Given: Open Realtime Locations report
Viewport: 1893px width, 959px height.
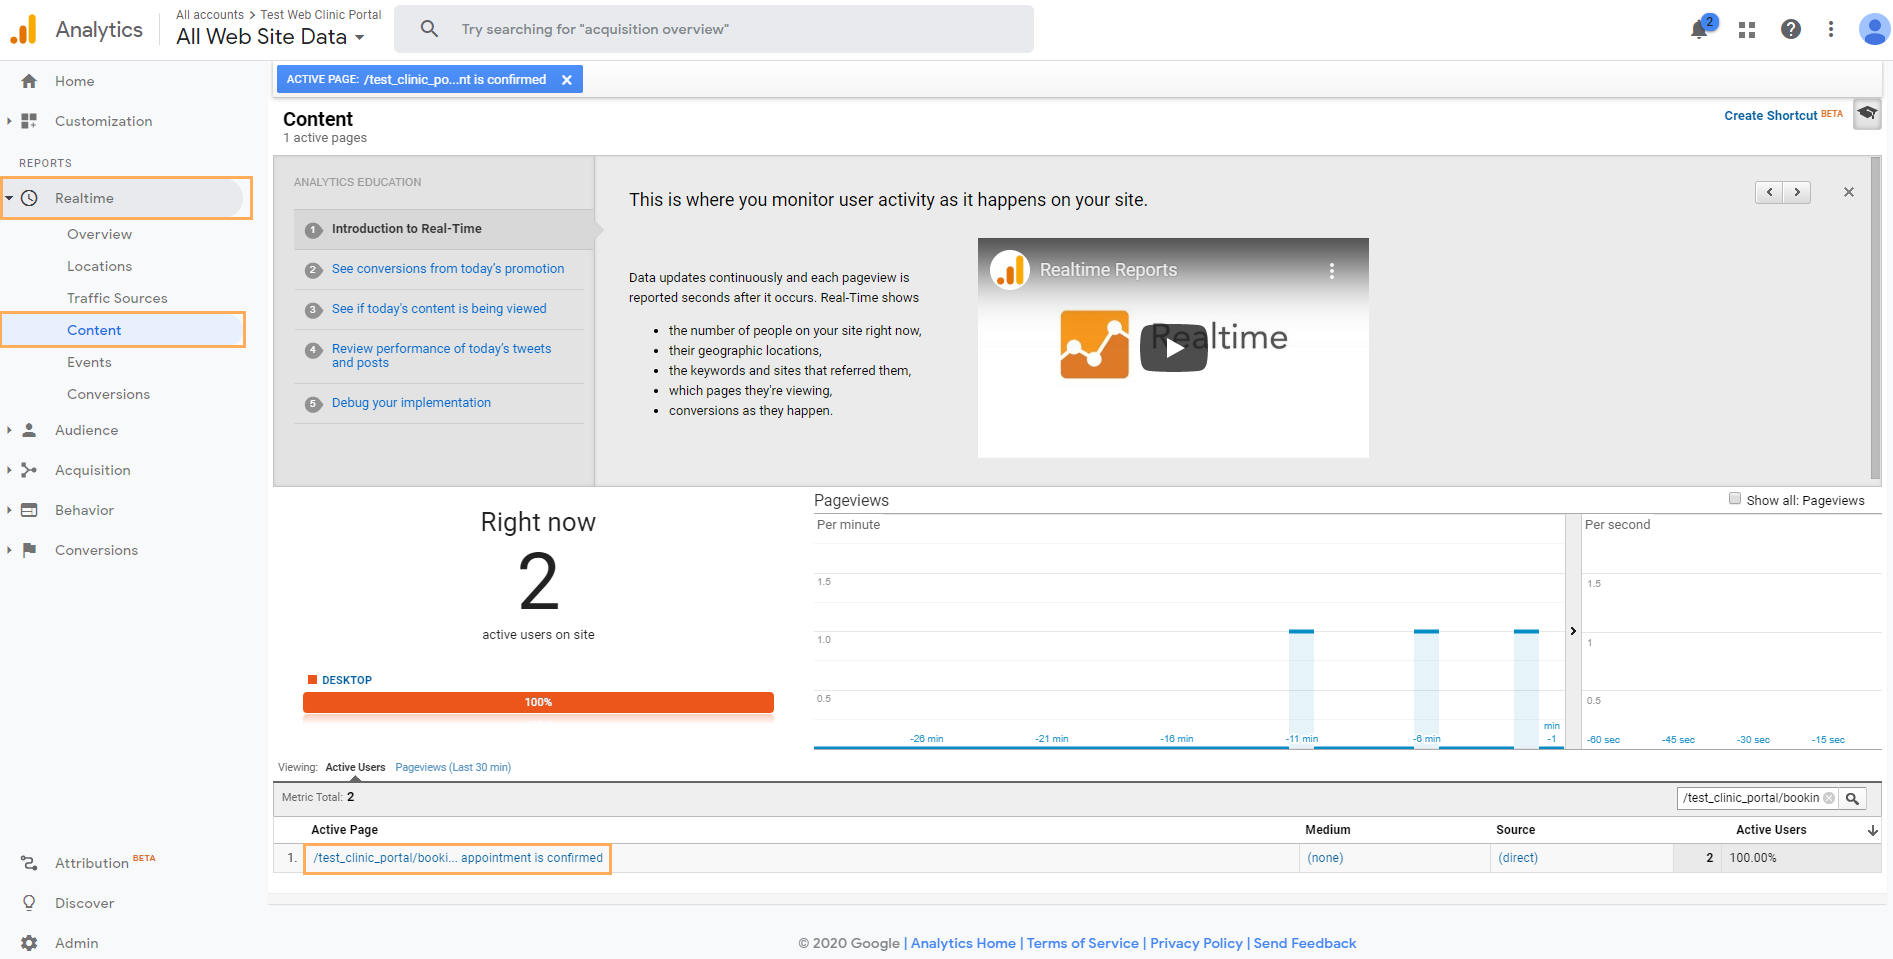Looking at the screenshot, I should (99, 266).
